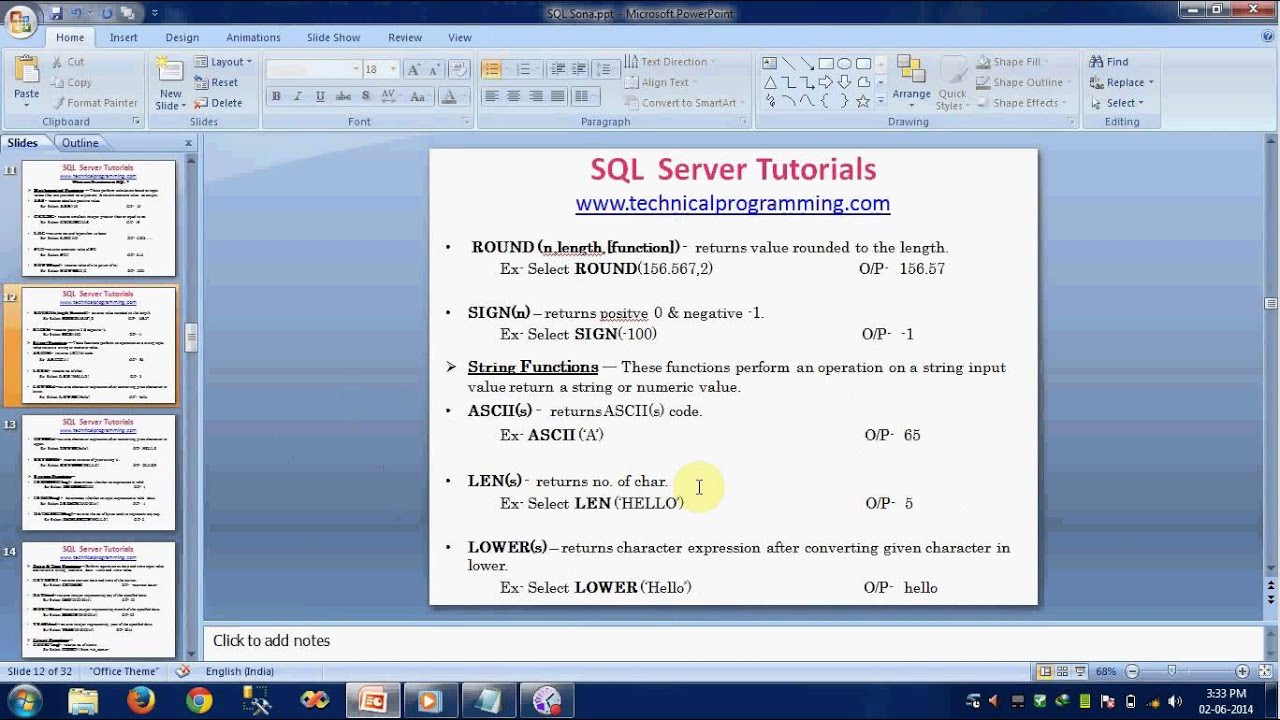Pick the isosceles triangle shape
Viewport: 1280px width, 720px height.
click(769, 82)
